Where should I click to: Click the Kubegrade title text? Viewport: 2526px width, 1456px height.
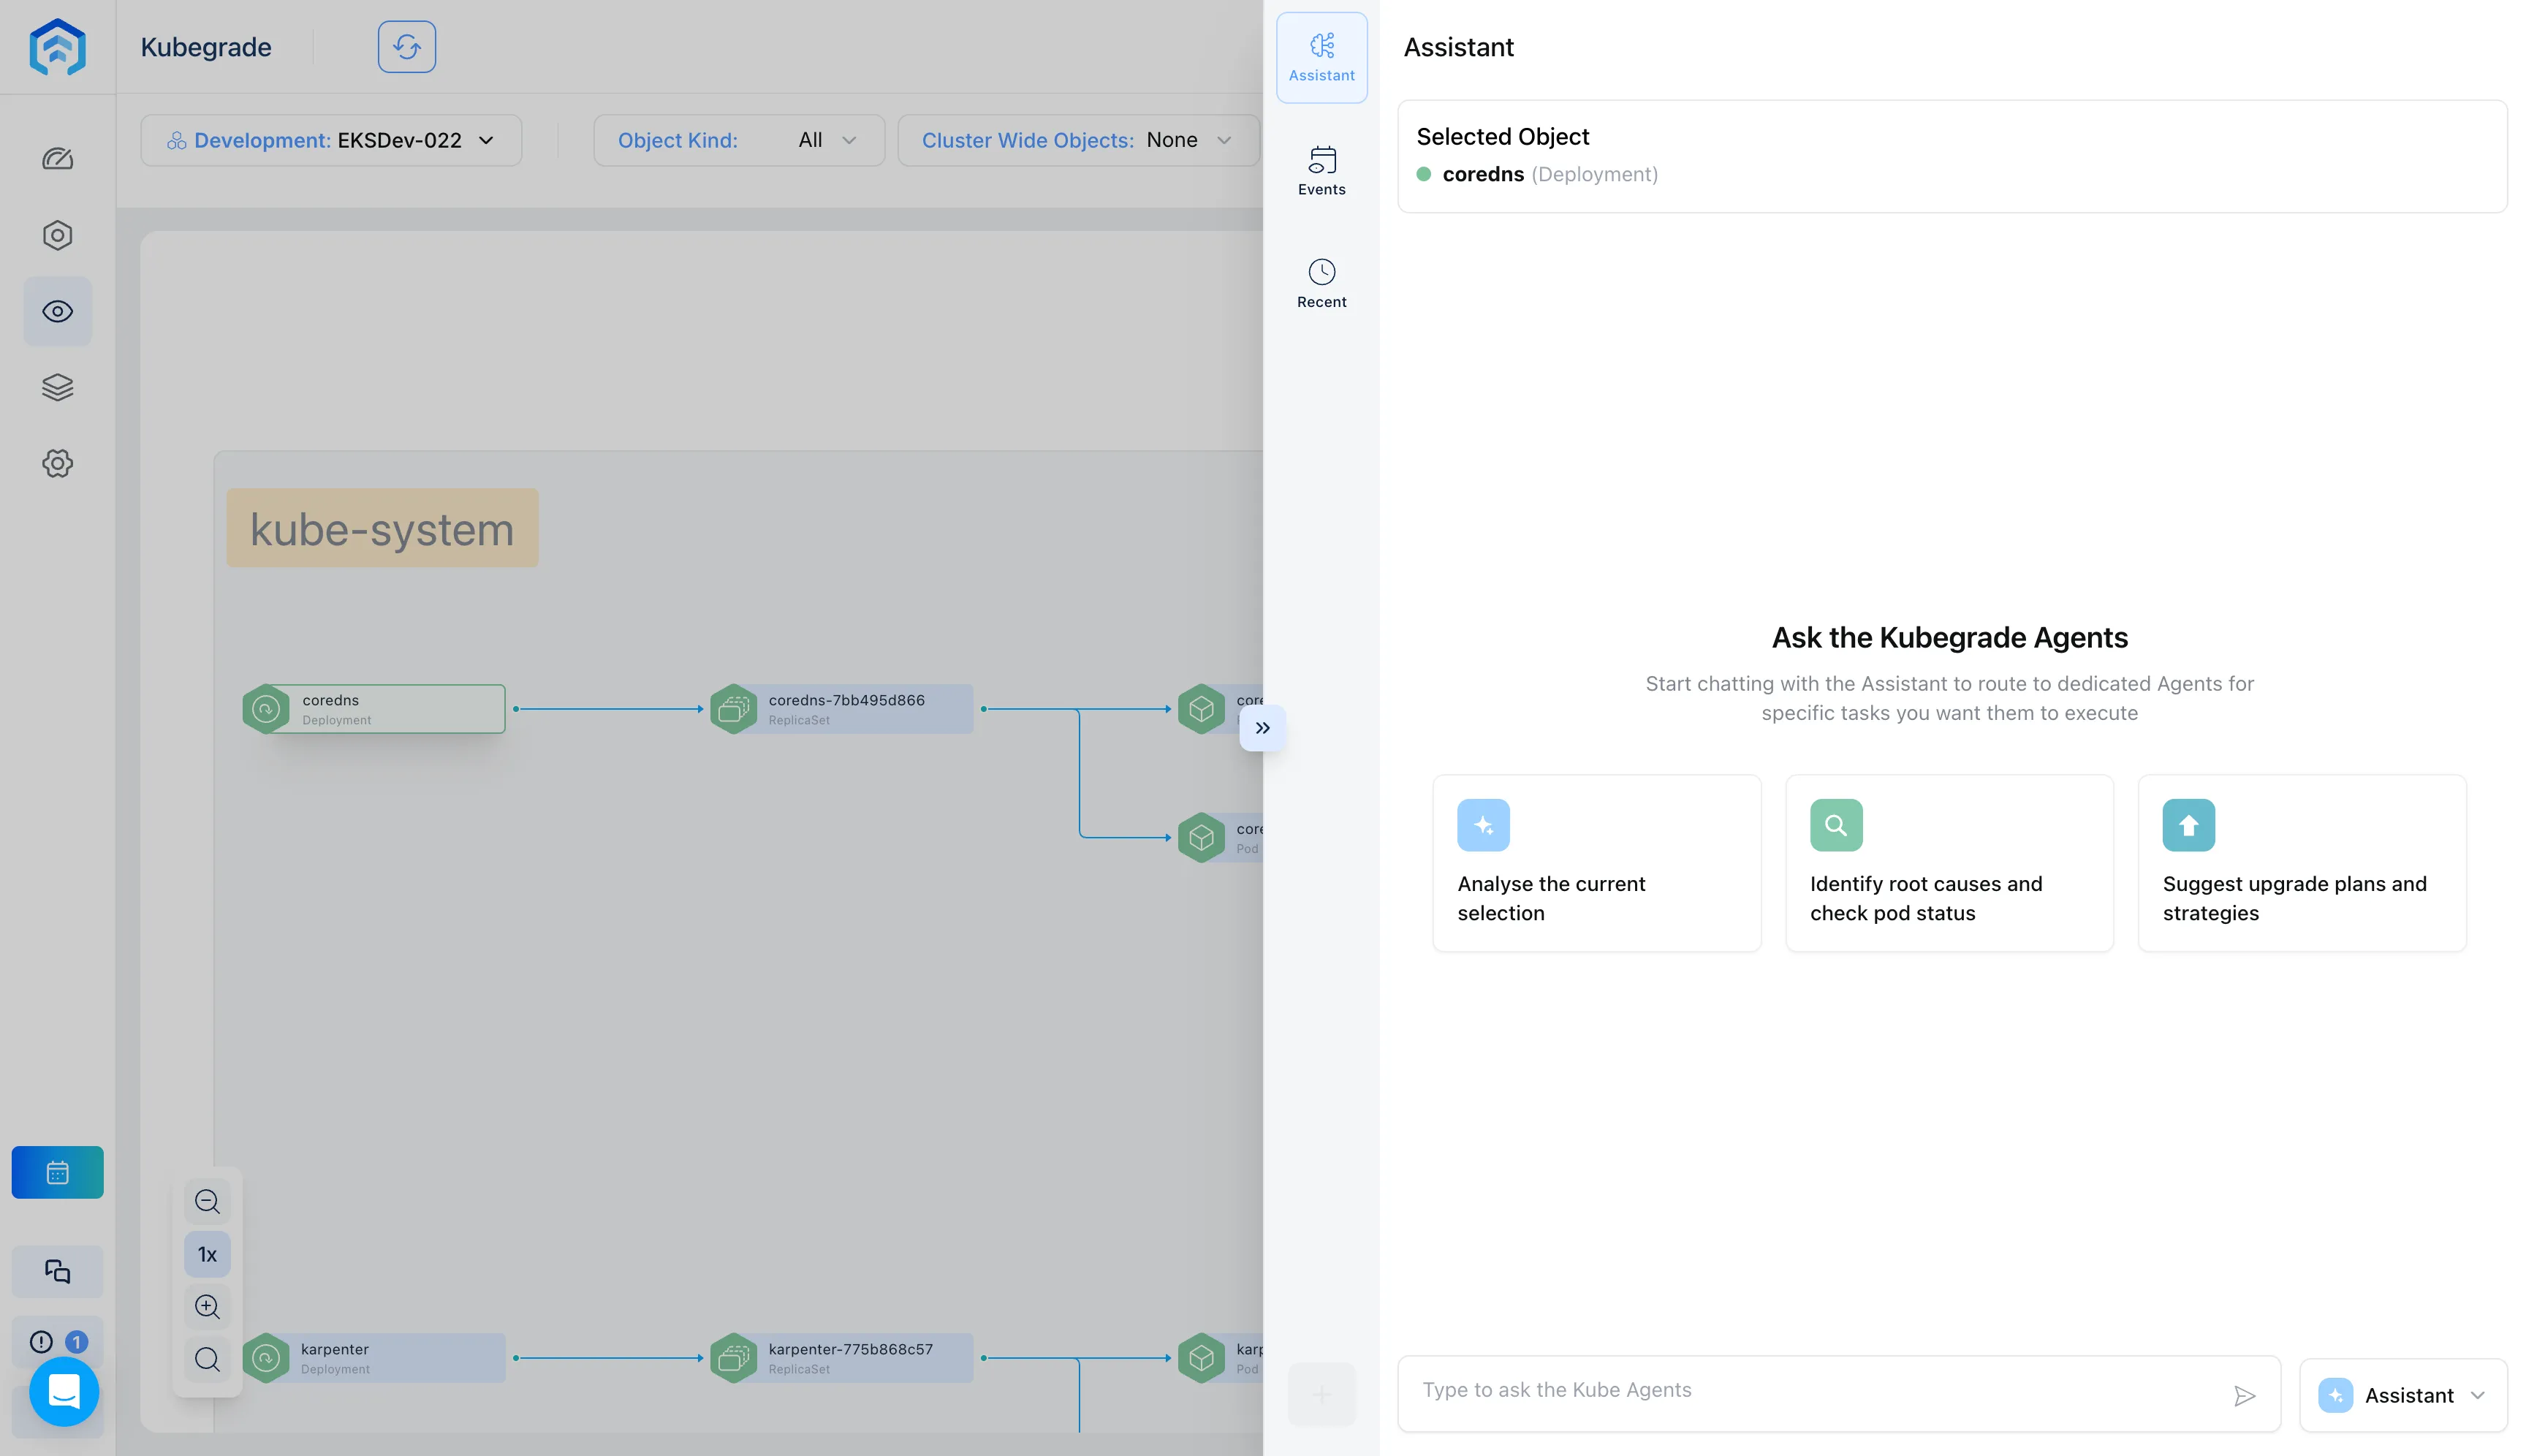(x=206, y=47)
